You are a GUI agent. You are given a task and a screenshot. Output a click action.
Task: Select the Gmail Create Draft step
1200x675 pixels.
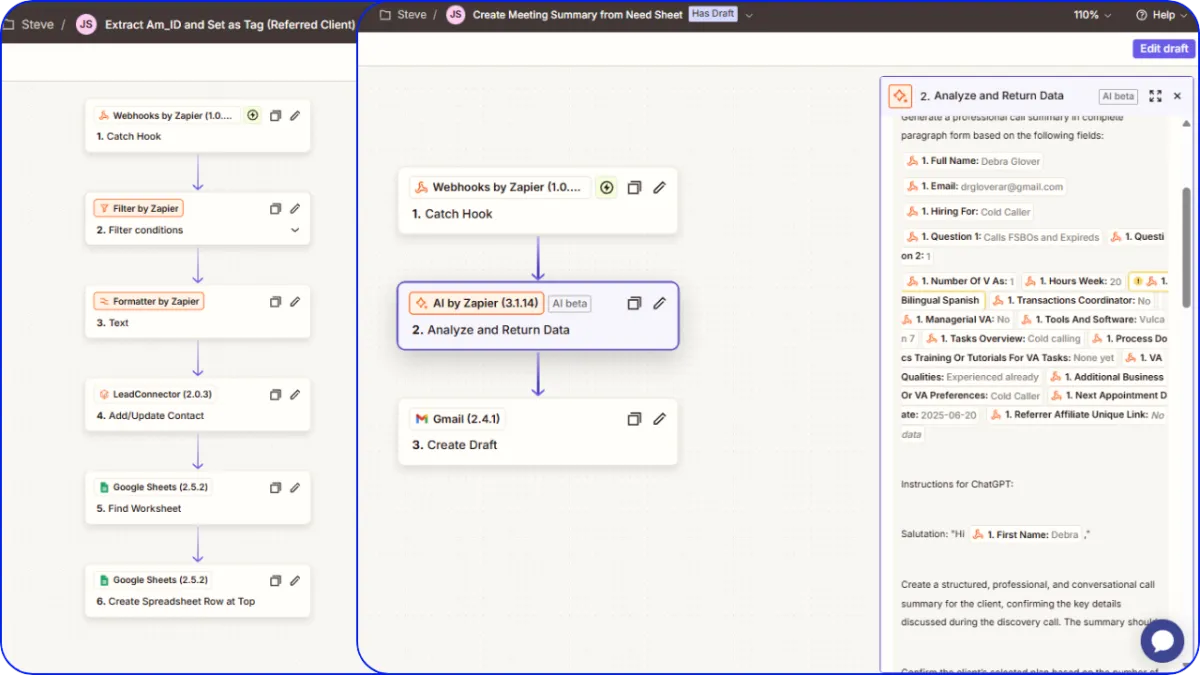tap(538, 431)
